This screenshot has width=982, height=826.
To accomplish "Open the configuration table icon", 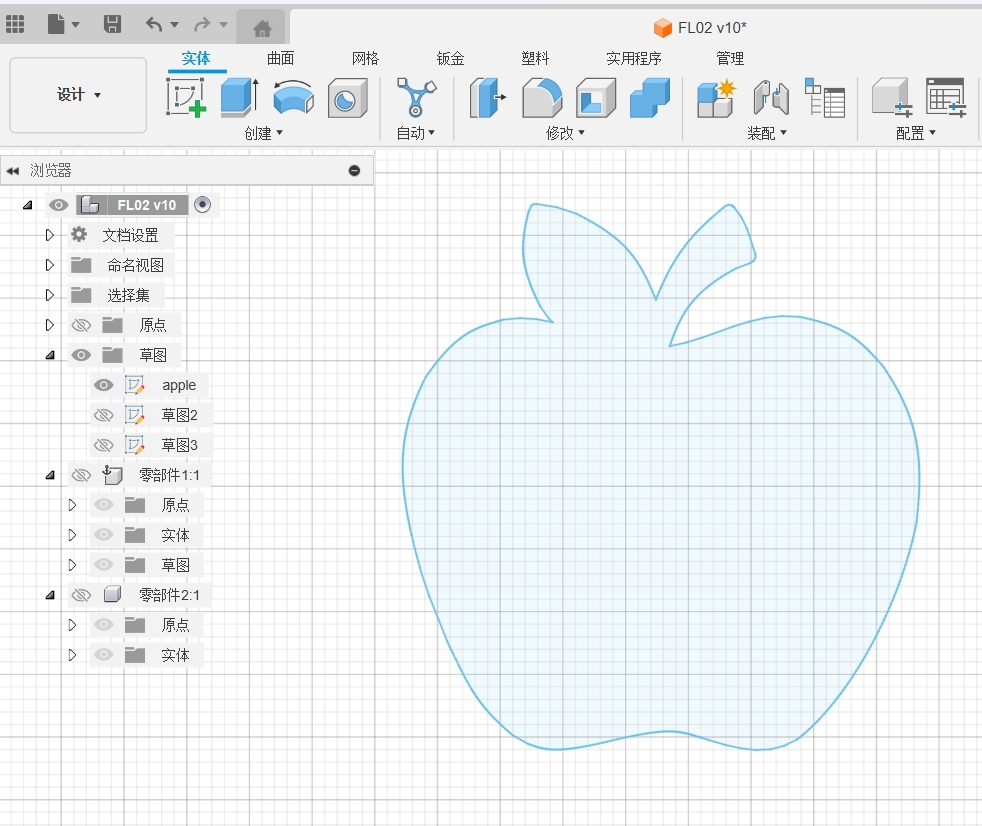I will 946,98.
